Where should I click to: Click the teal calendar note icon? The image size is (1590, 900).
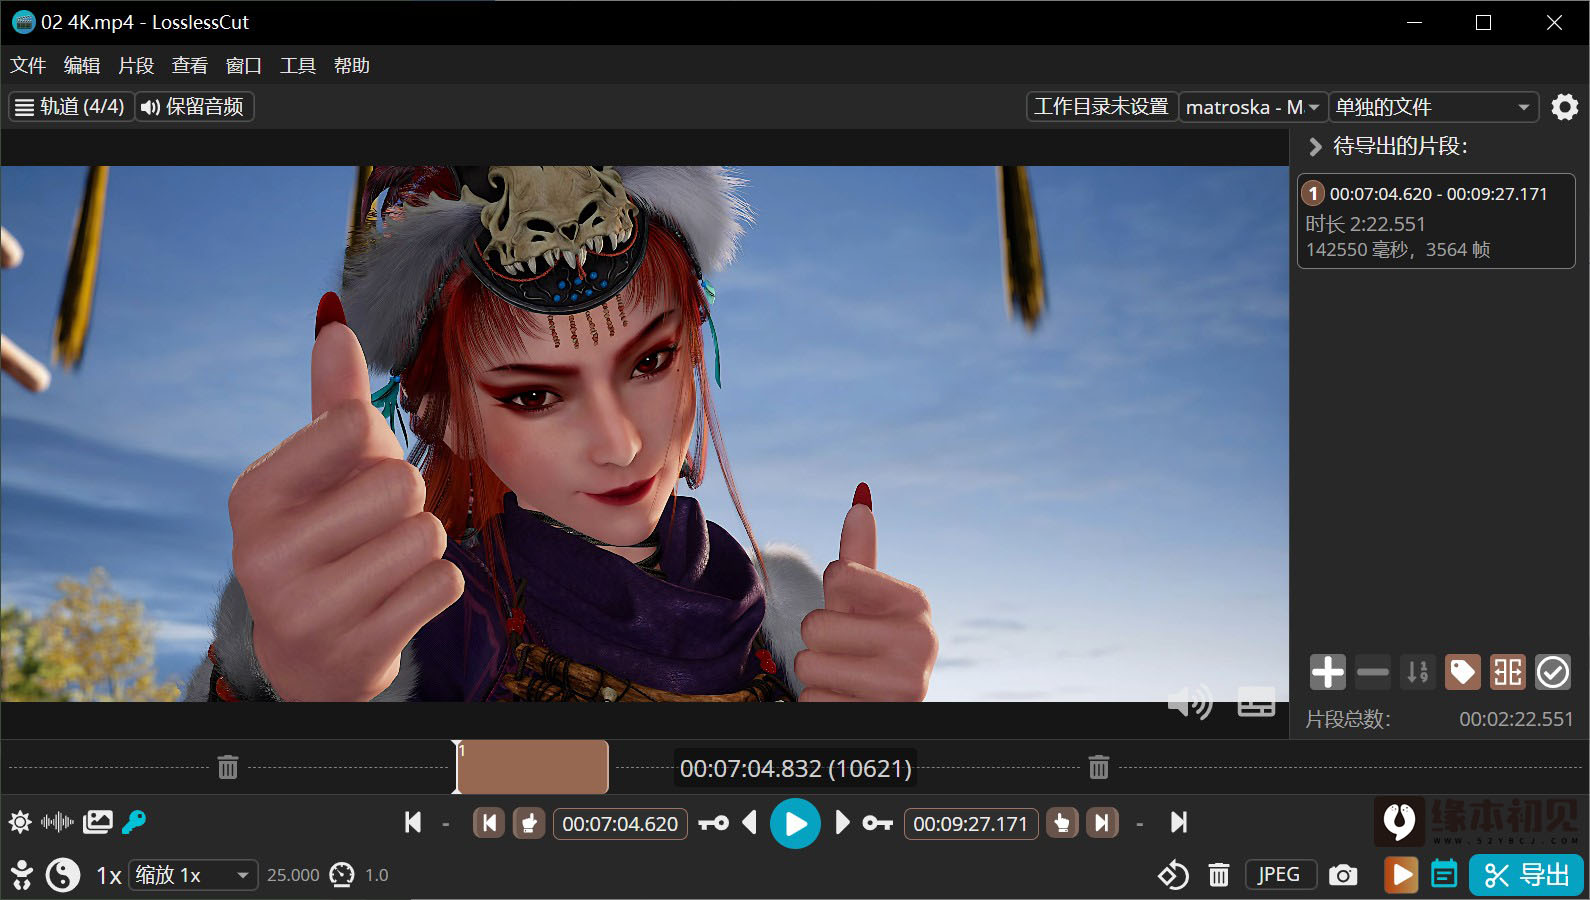[x=1444, y=875]
